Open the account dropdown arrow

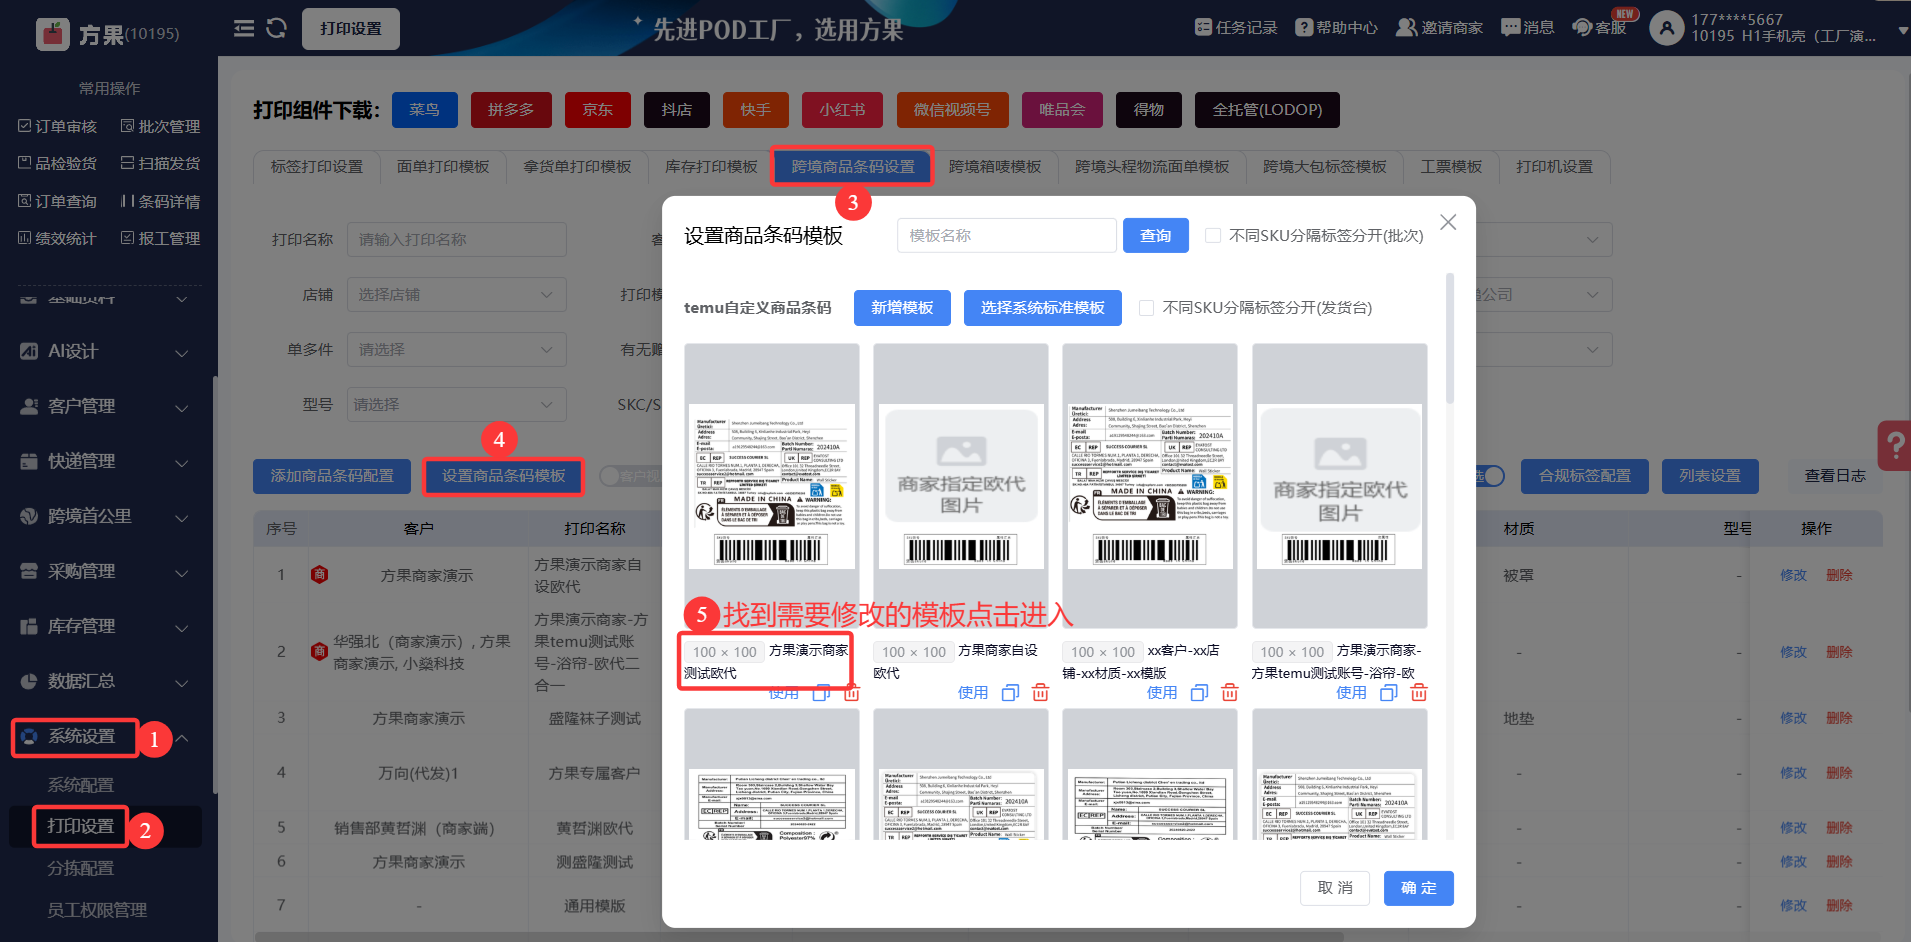point(1903,32)
